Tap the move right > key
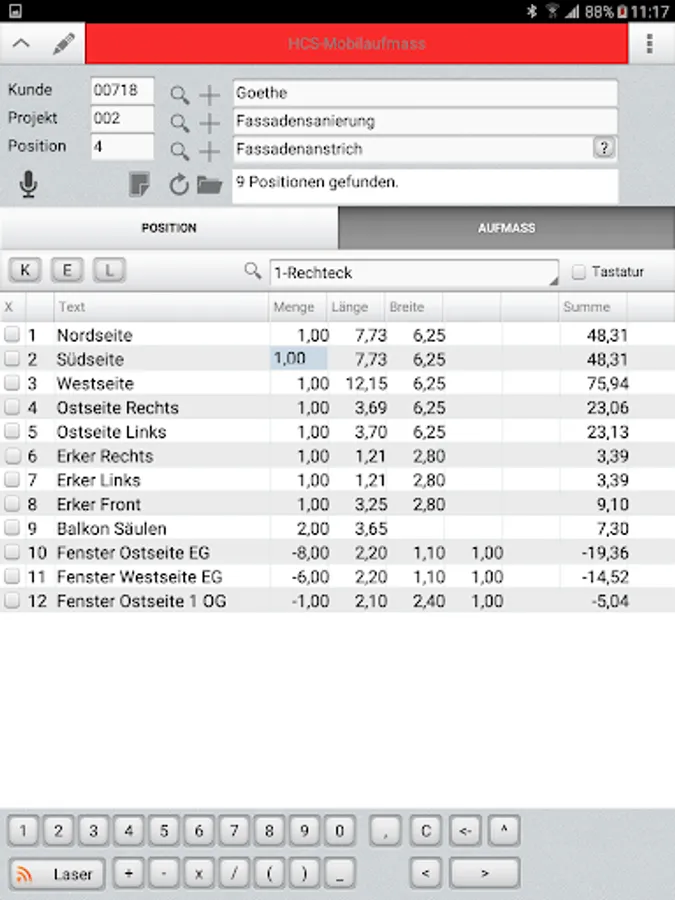 click(484, 874)
